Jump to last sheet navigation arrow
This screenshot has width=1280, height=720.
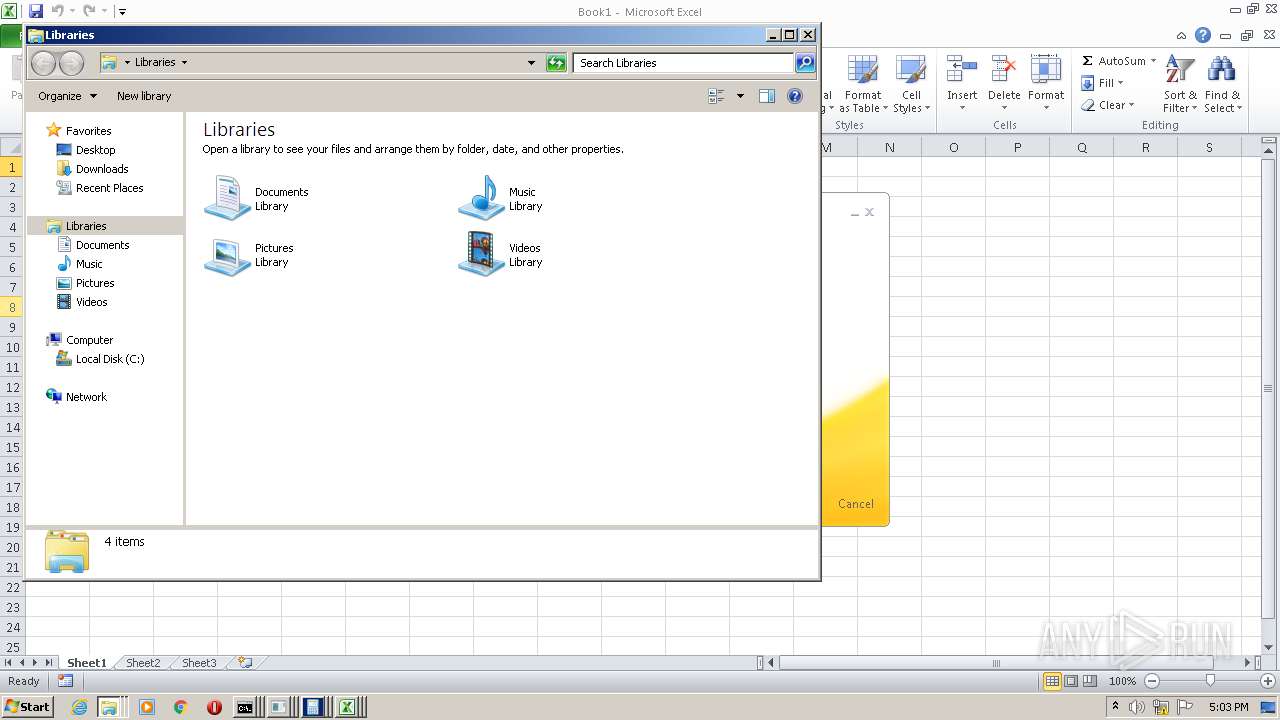(48, 663)
